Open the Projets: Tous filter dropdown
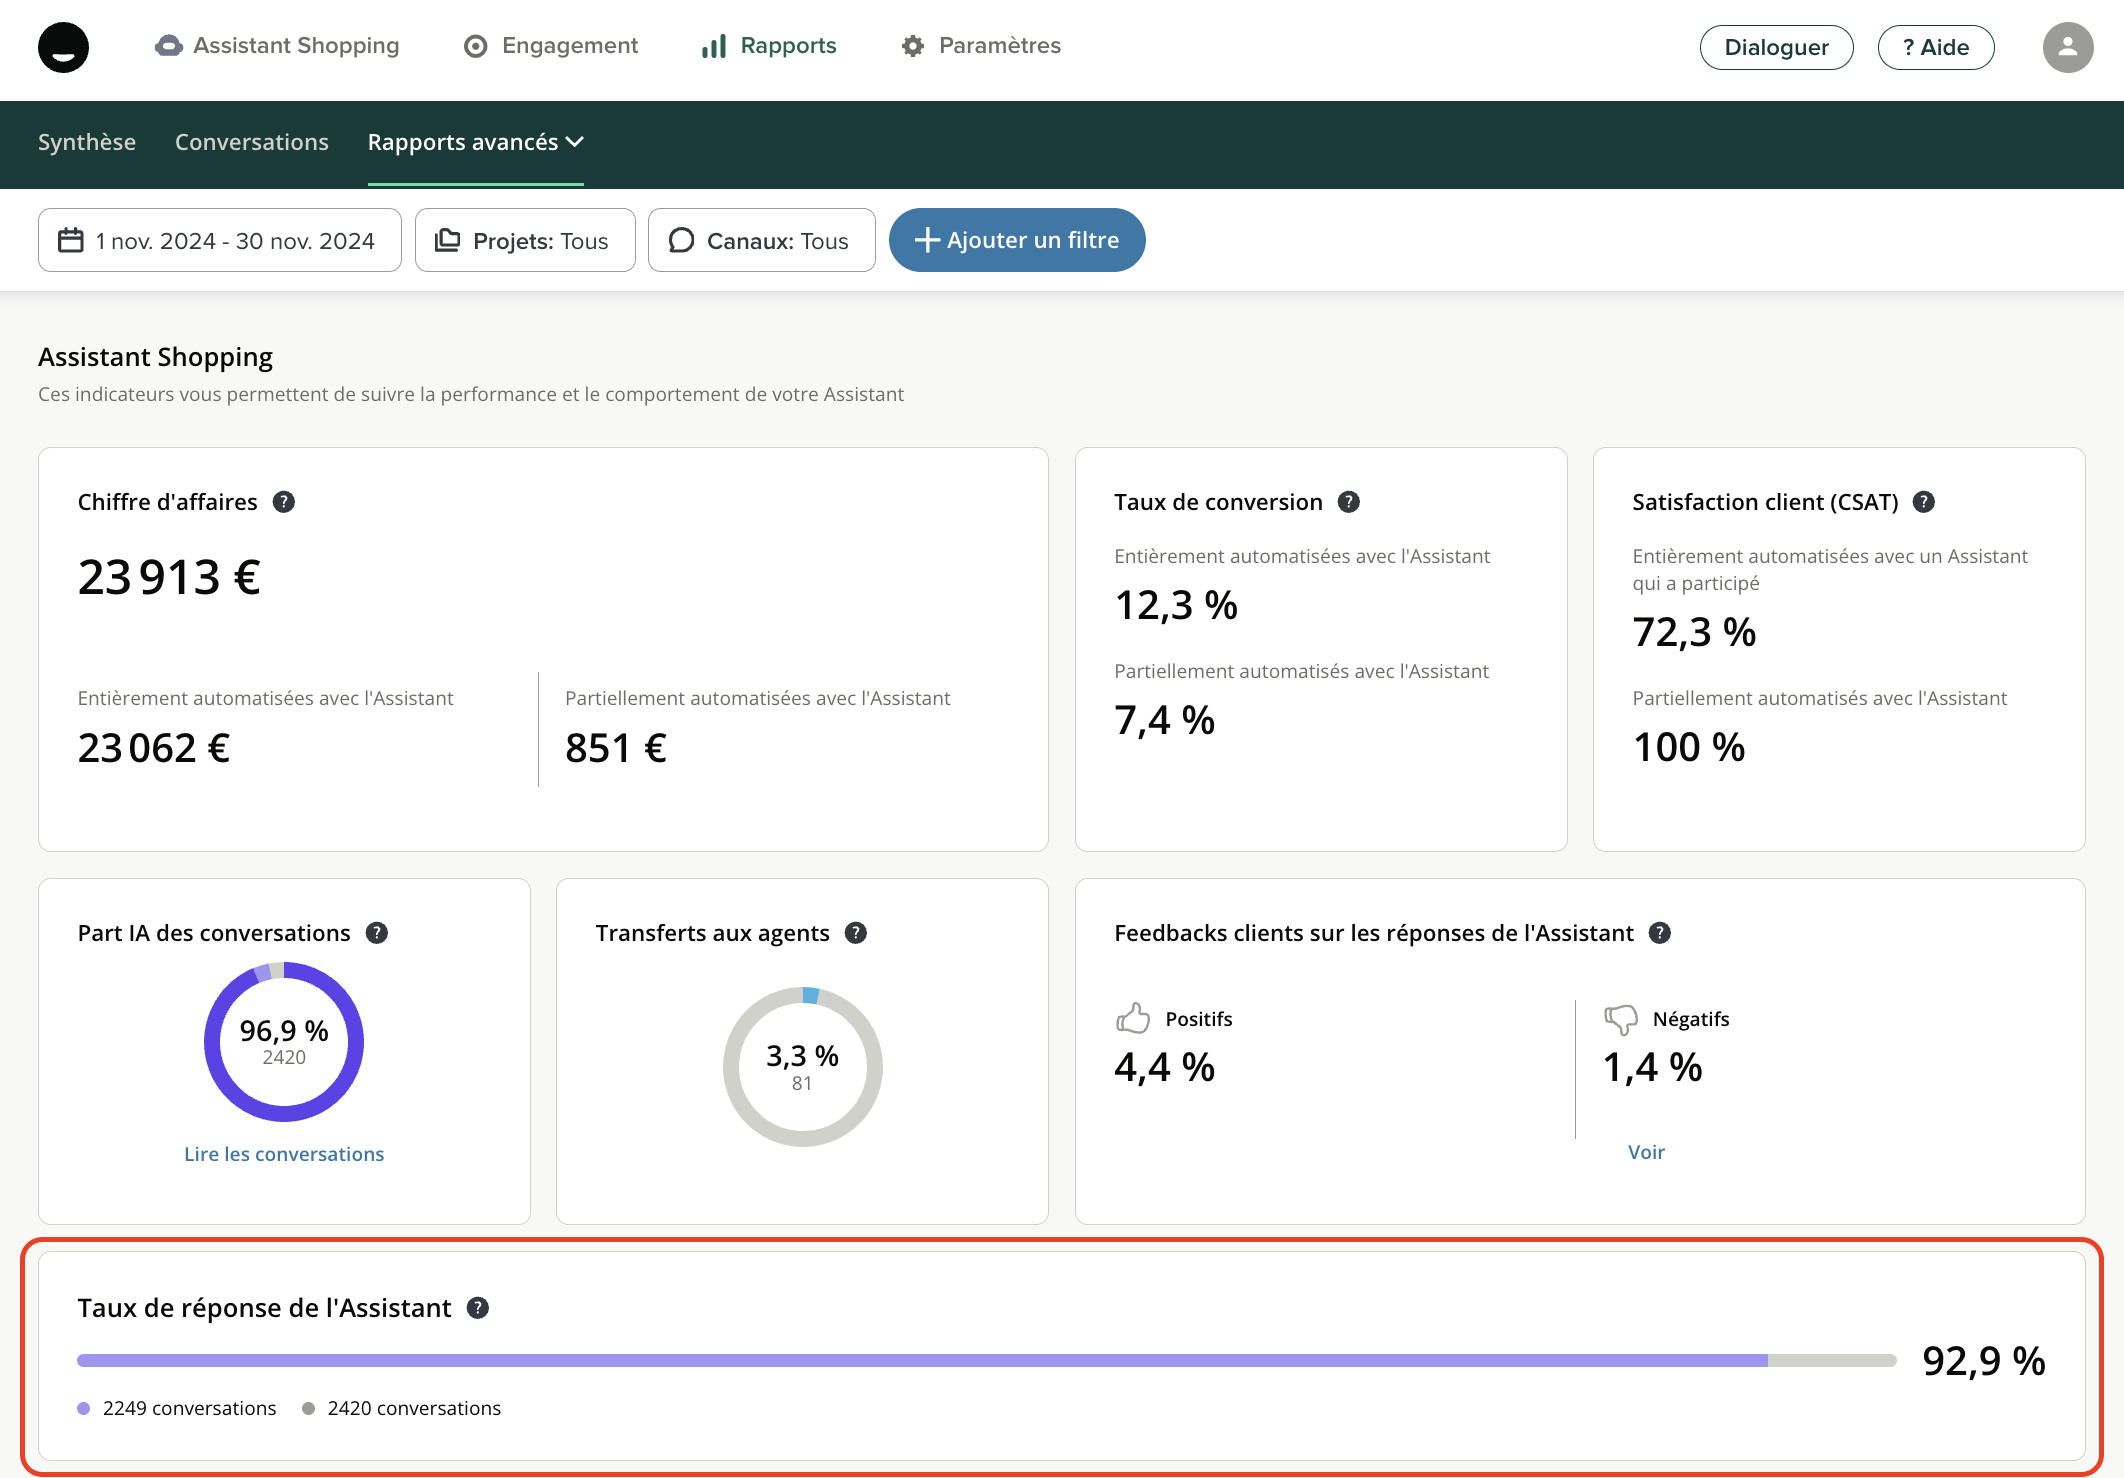The width and height of the screenshot is (2124, 1478). (525, 241)
